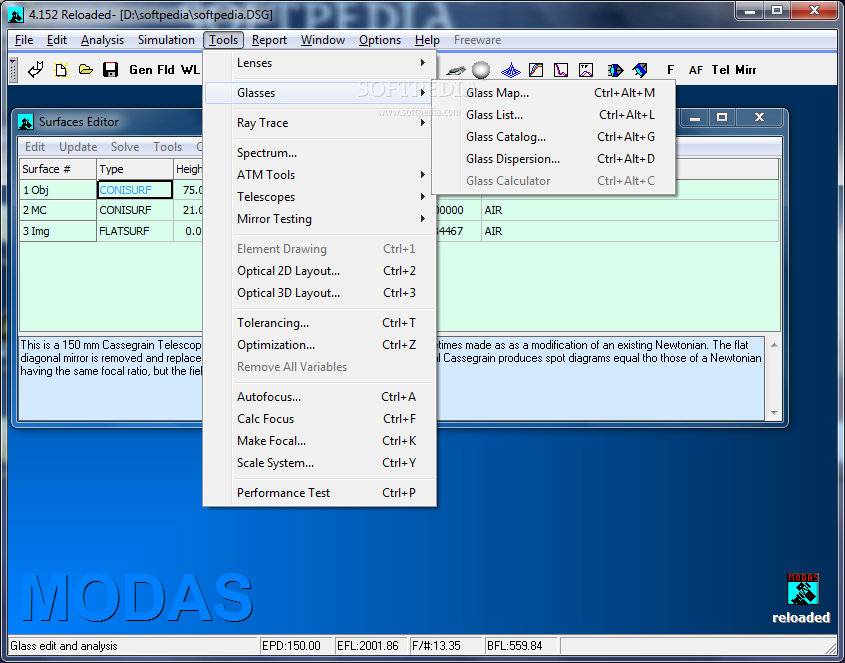Open the Help menu
The width and height of the screenshot is (845, 663).
click(x=427, y=40)
